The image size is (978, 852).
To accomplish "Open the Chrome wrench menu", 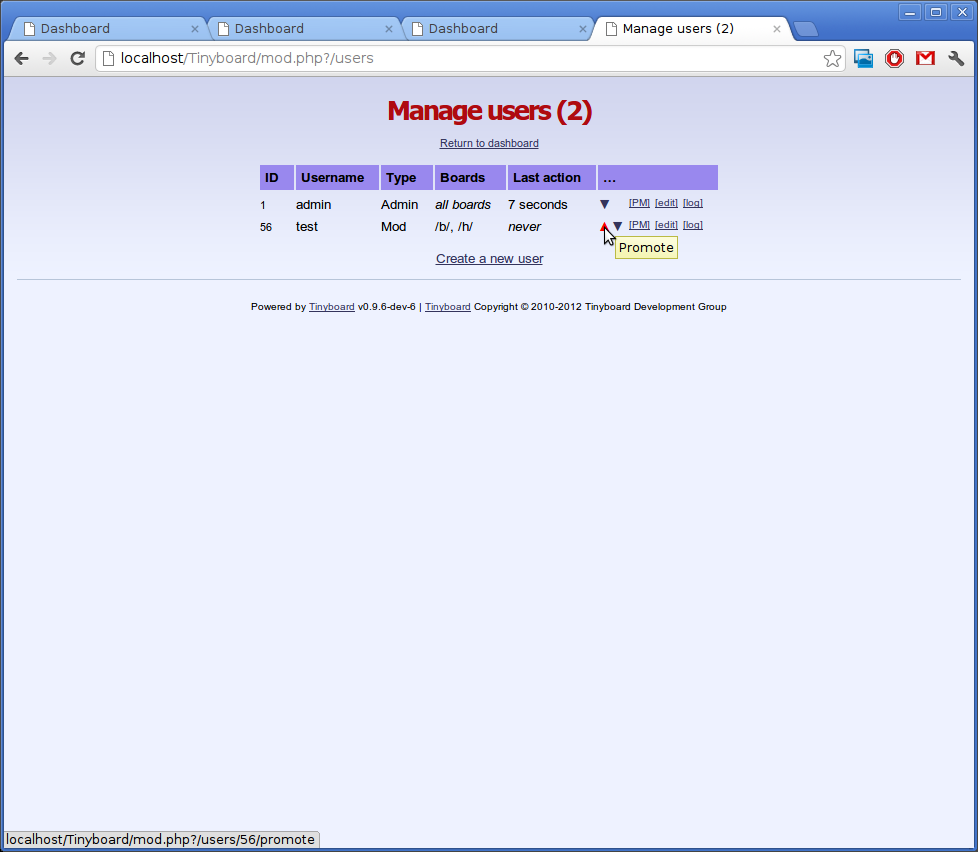I will [956, 59].
